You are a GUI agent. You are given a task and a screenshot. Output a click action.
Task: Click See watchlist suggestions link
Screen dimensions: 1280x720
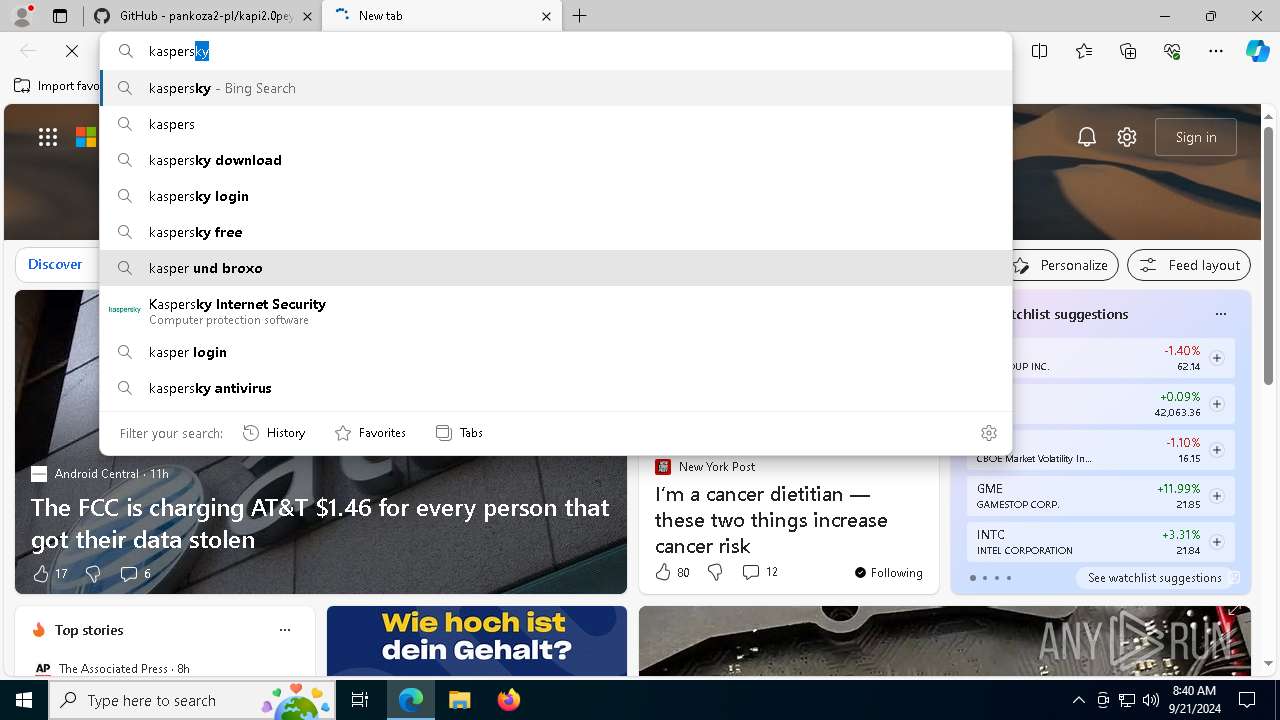(x=1155, y=578)
